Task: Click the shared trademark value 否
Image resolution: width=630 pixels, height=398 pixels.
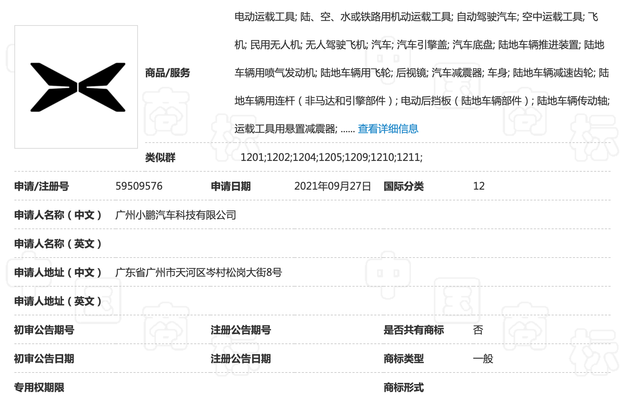Action: click(478, 330)
